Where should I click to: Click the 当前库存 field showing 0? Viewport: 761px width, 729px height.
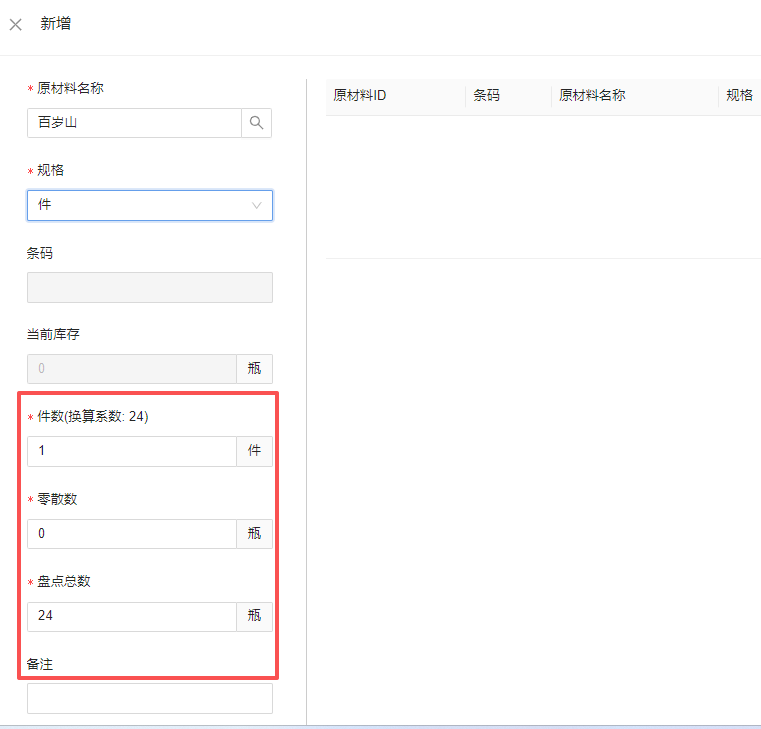tap(131, 369)
